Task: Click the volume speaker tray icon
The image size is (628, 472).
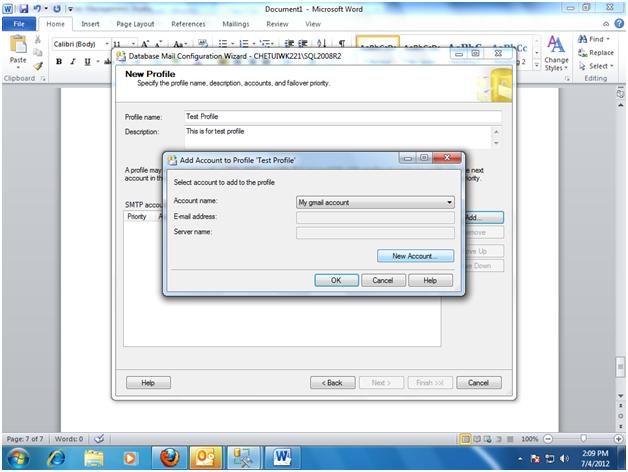Action: pyautogui.click(x=564, y=458)
